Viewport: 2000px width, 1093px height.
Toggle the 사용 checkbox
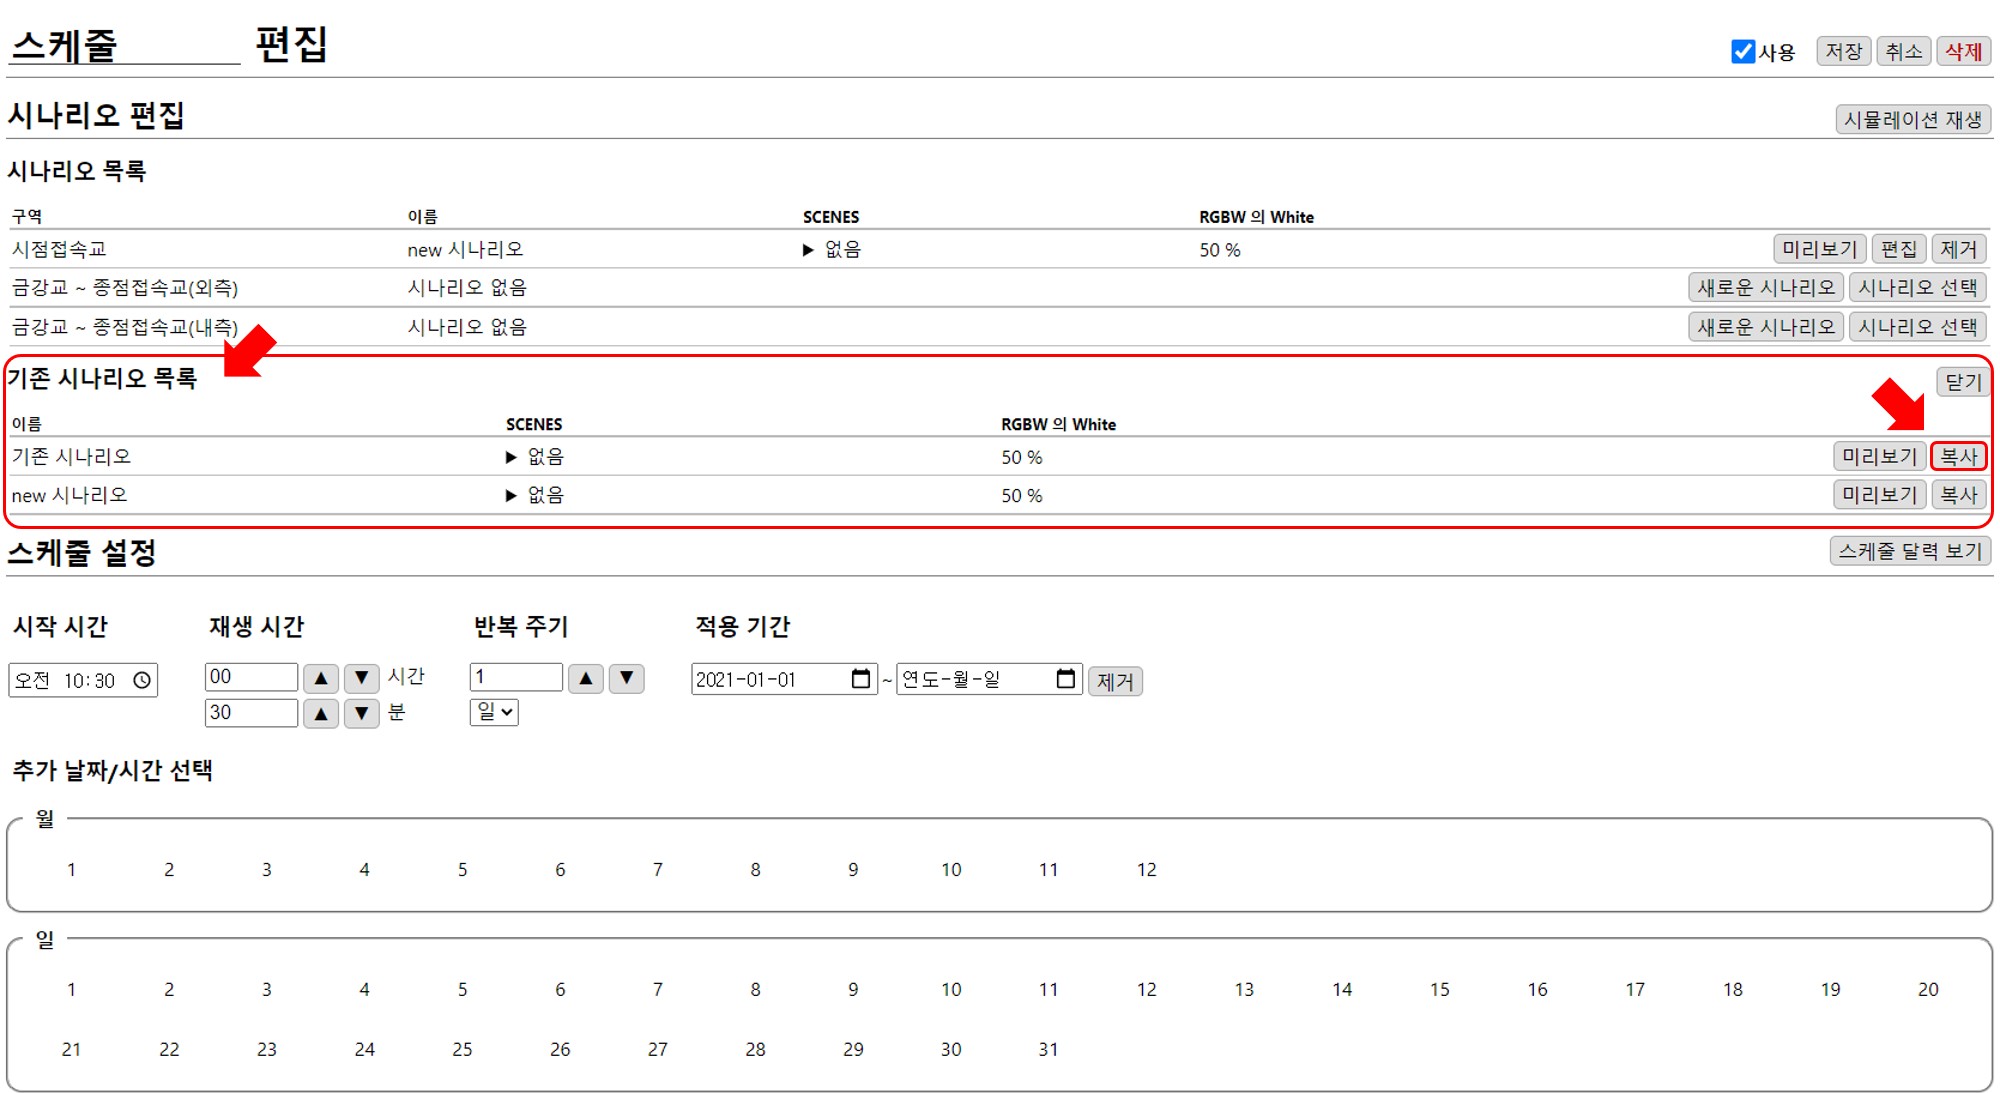click(x=1743, y=52)
